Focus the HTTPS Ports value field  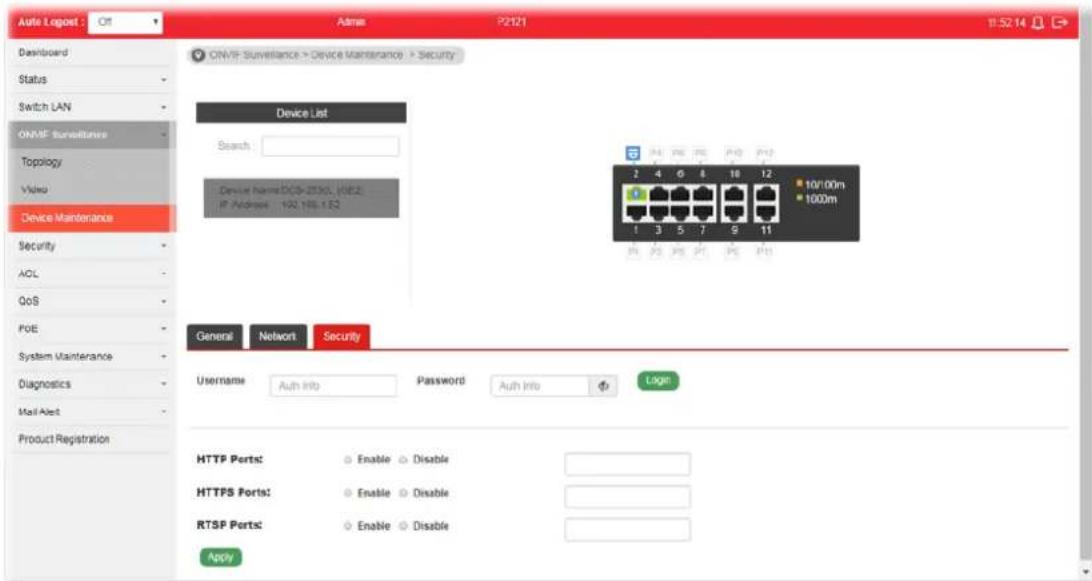coord(627,497)
